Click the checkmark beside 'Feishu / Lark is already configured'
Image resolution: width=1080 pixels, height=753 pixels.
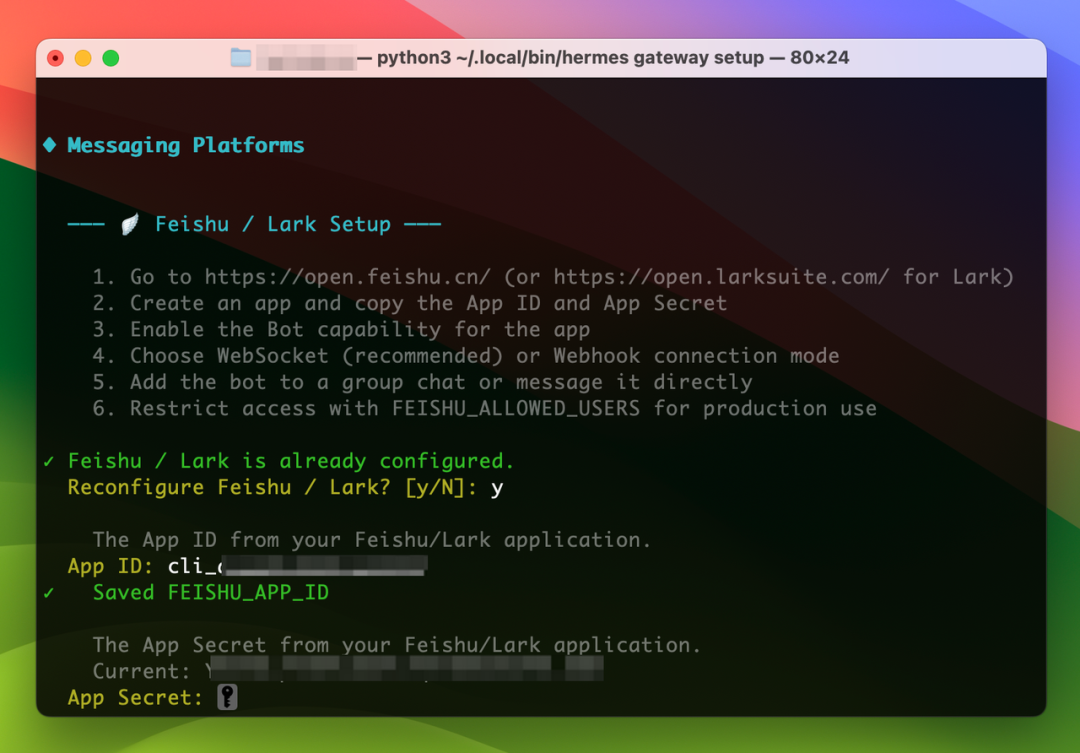(x=49, y=461)
